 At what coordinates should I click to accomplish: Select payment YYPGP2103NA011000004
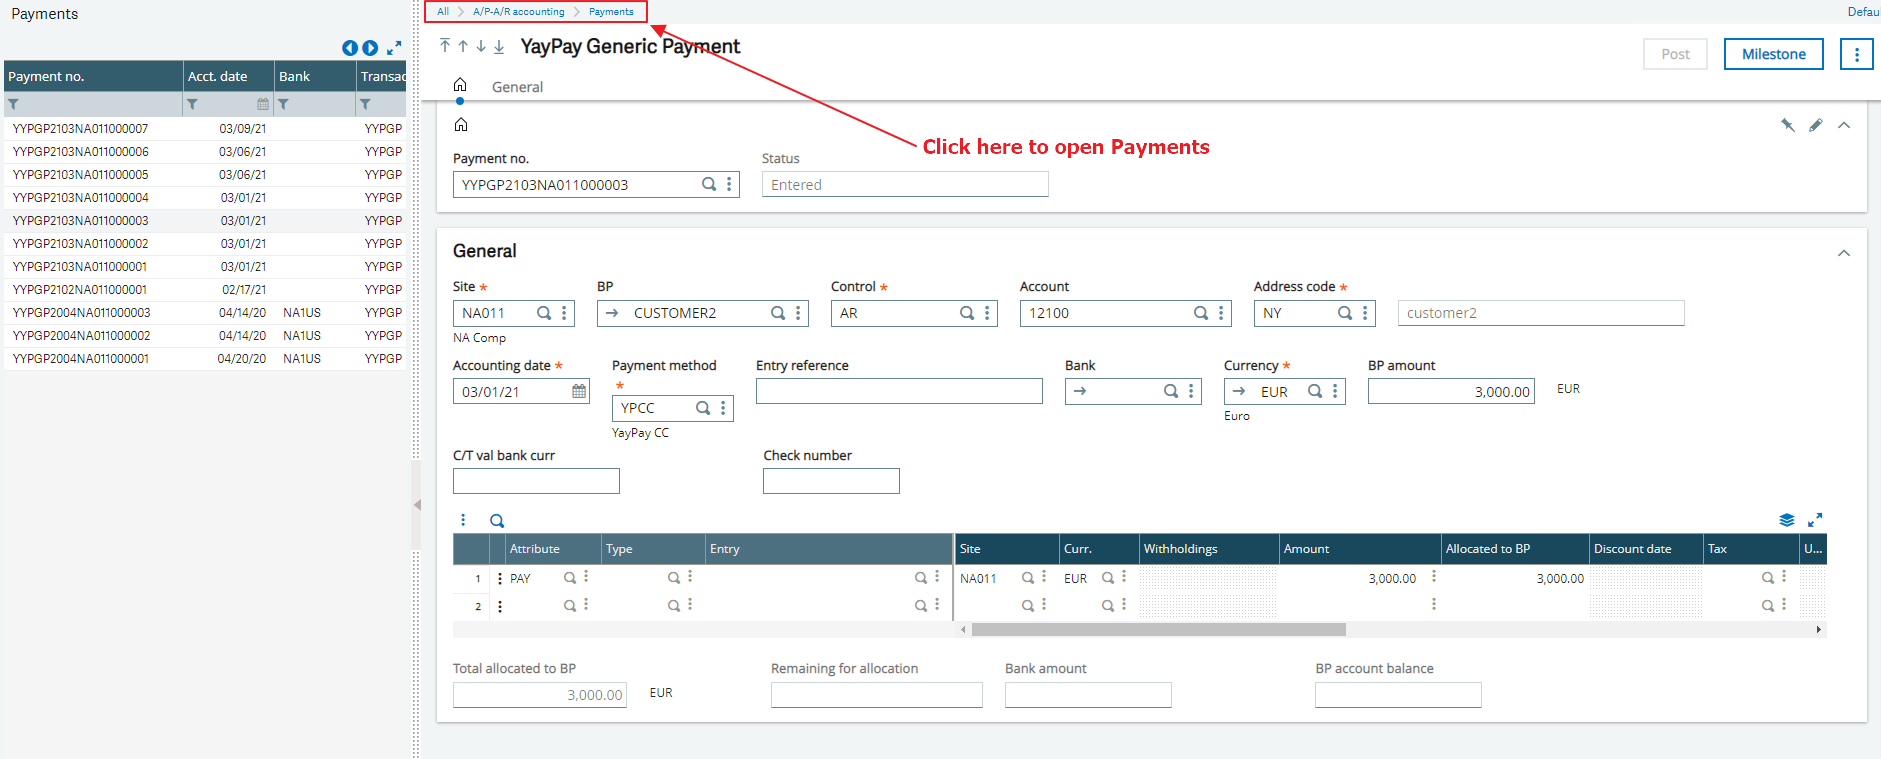click(80, 198)
